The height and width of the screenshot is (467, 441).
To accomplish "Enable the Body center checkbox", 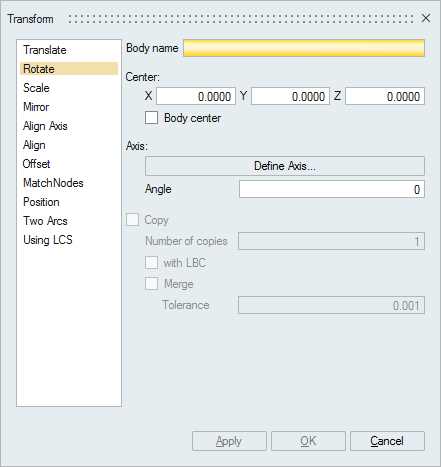I will pos(151,118).
